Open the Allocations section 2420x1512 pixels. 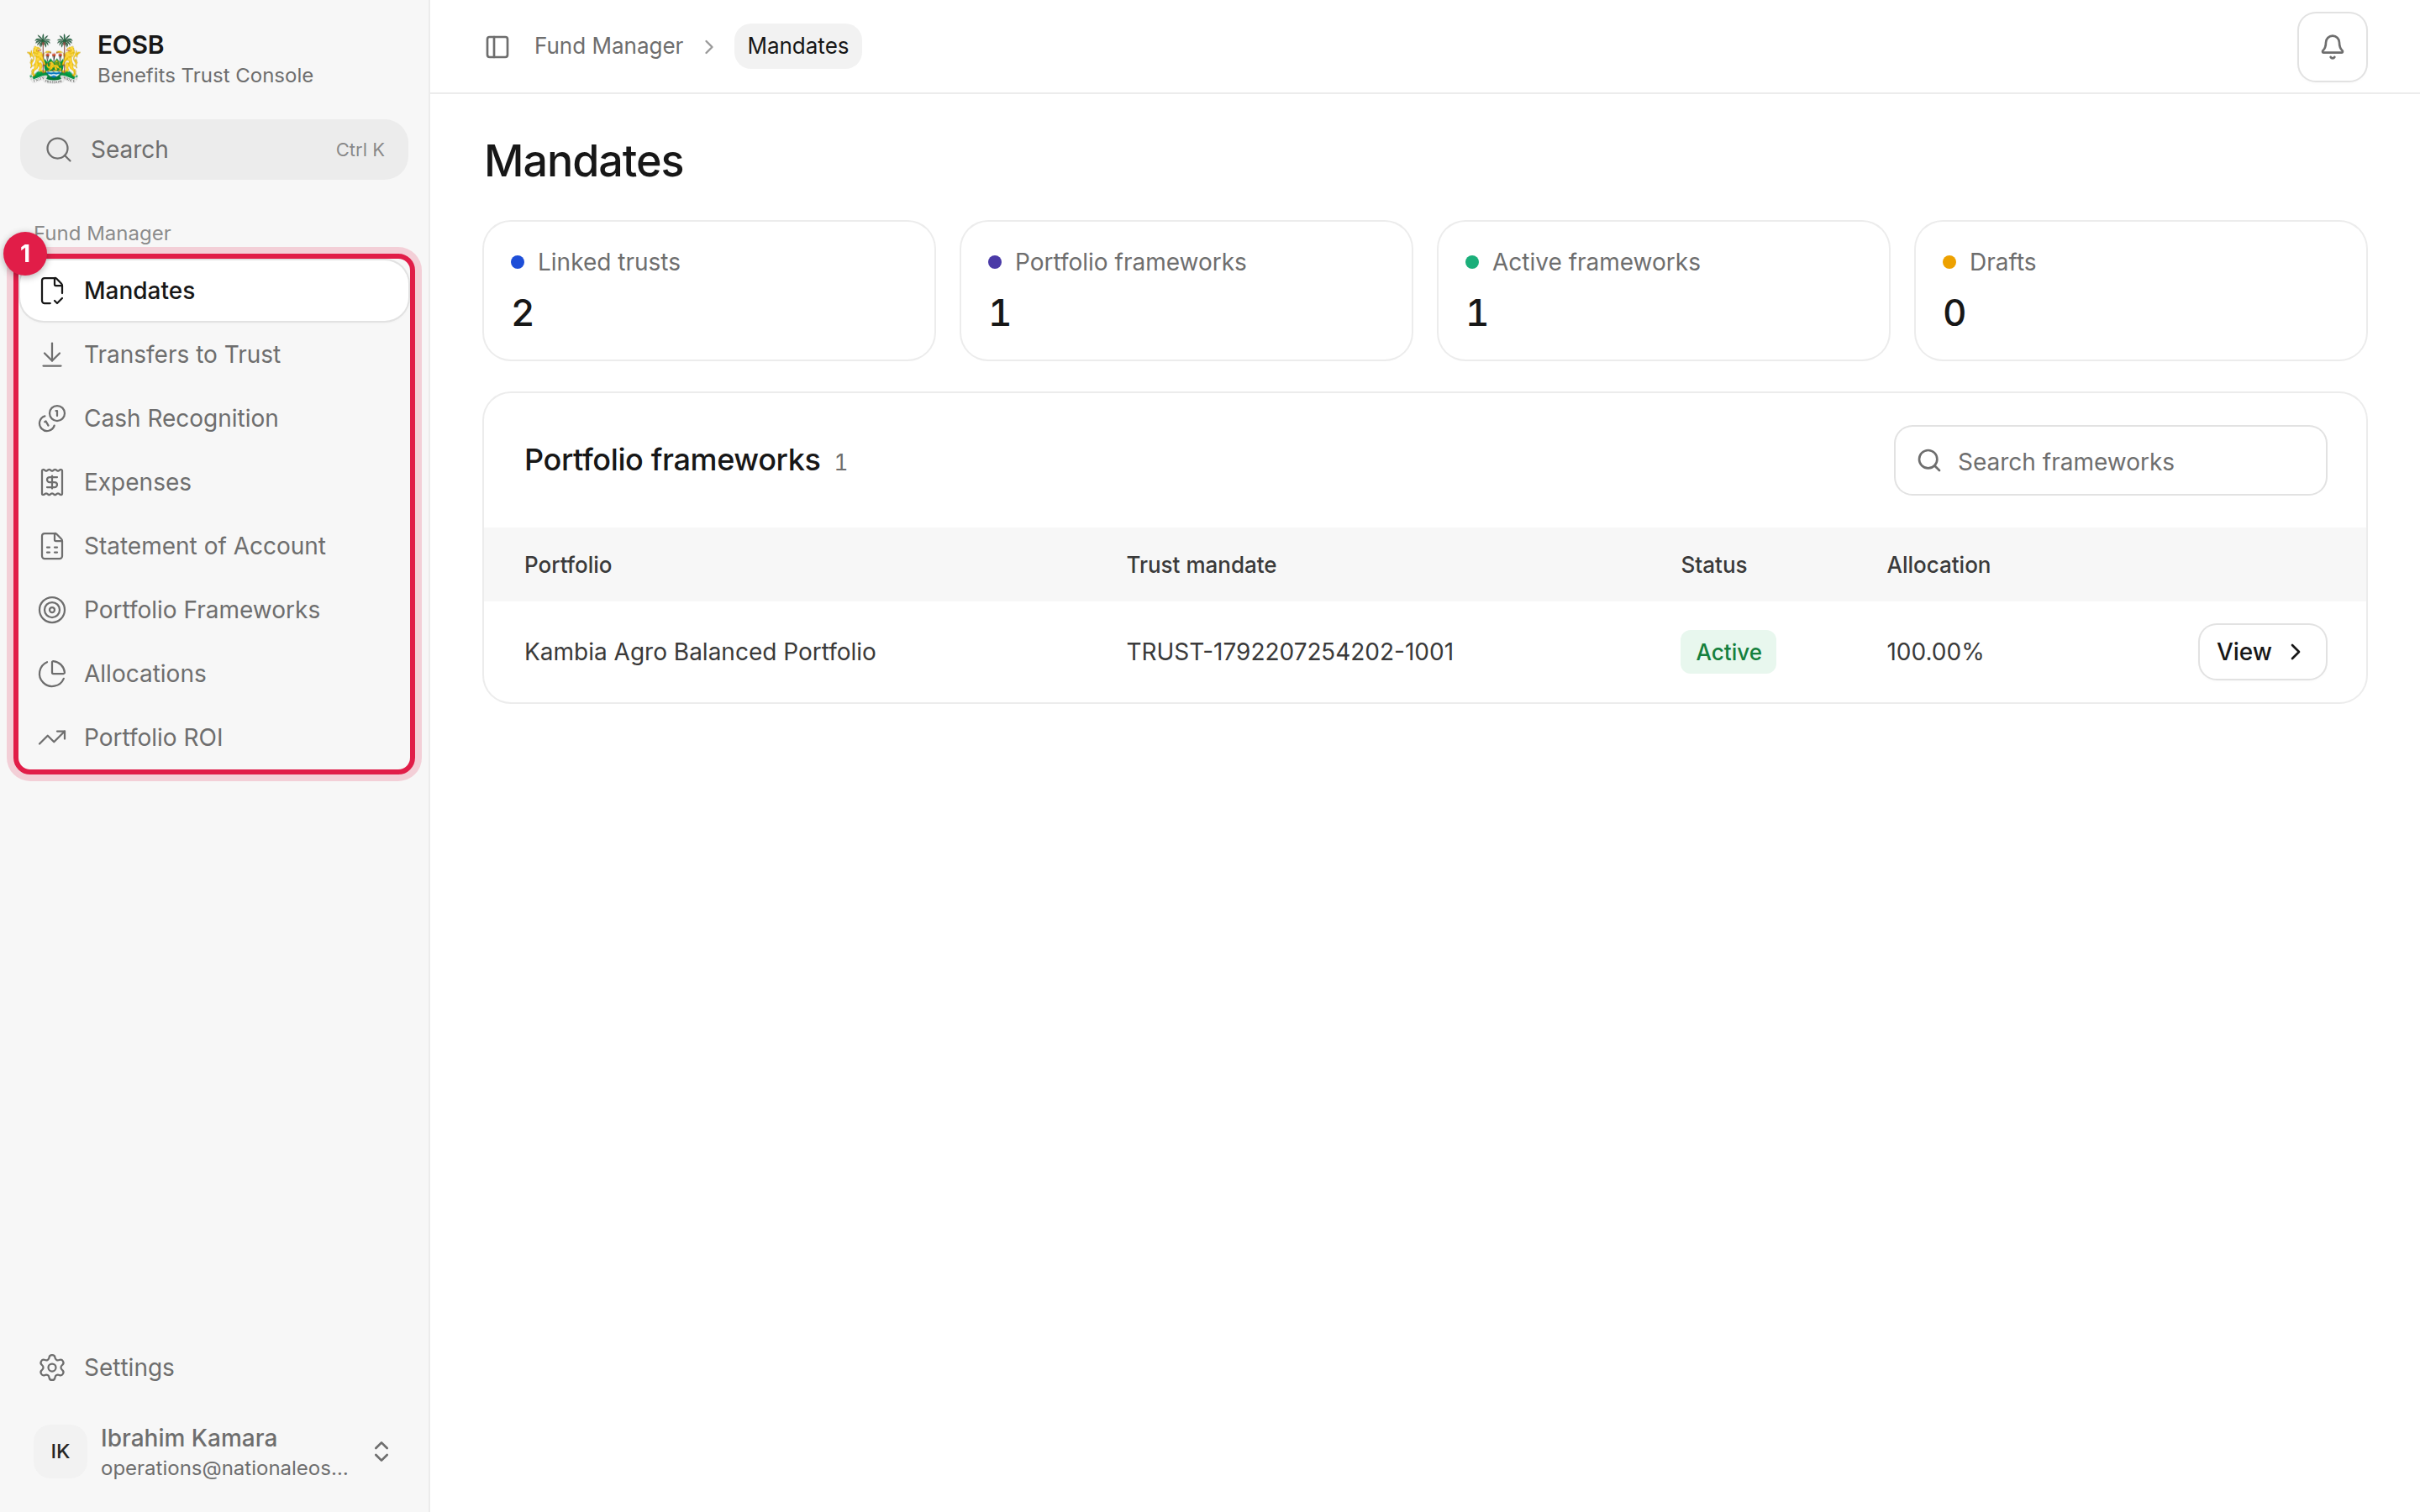[214, 673]
